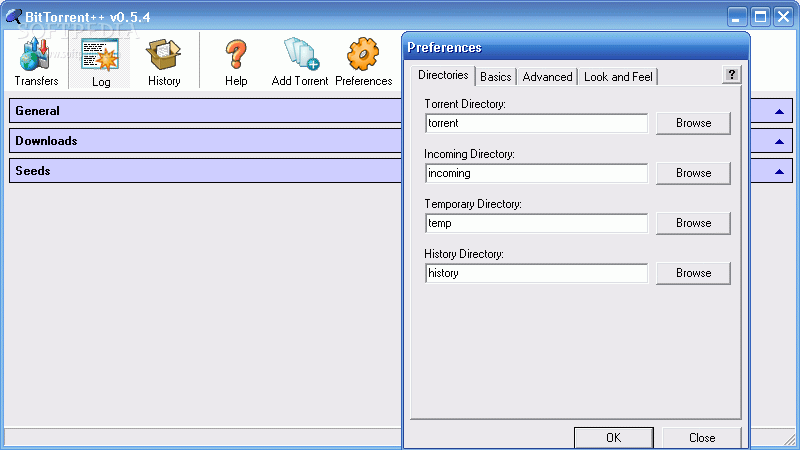Confirm preferences with OK button

[x=614, y=438]
